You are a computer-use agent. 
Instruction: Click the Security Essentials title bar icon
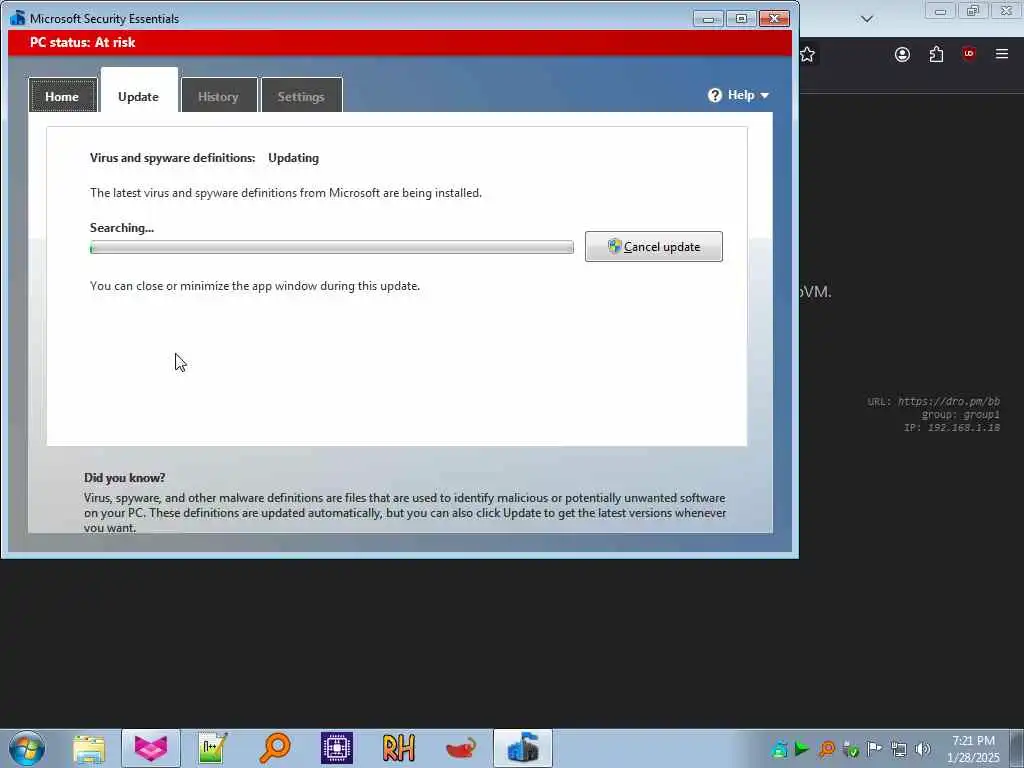point(18,18)
